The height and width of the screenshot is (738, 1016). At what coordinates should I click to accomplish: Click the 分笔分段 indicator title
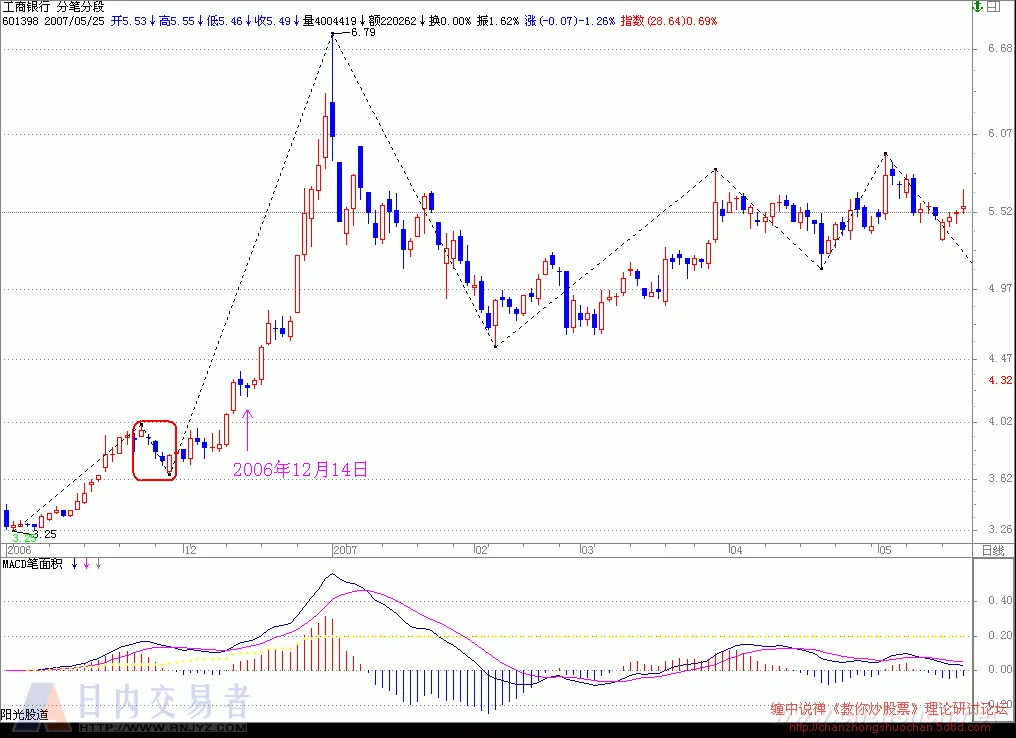80,7
